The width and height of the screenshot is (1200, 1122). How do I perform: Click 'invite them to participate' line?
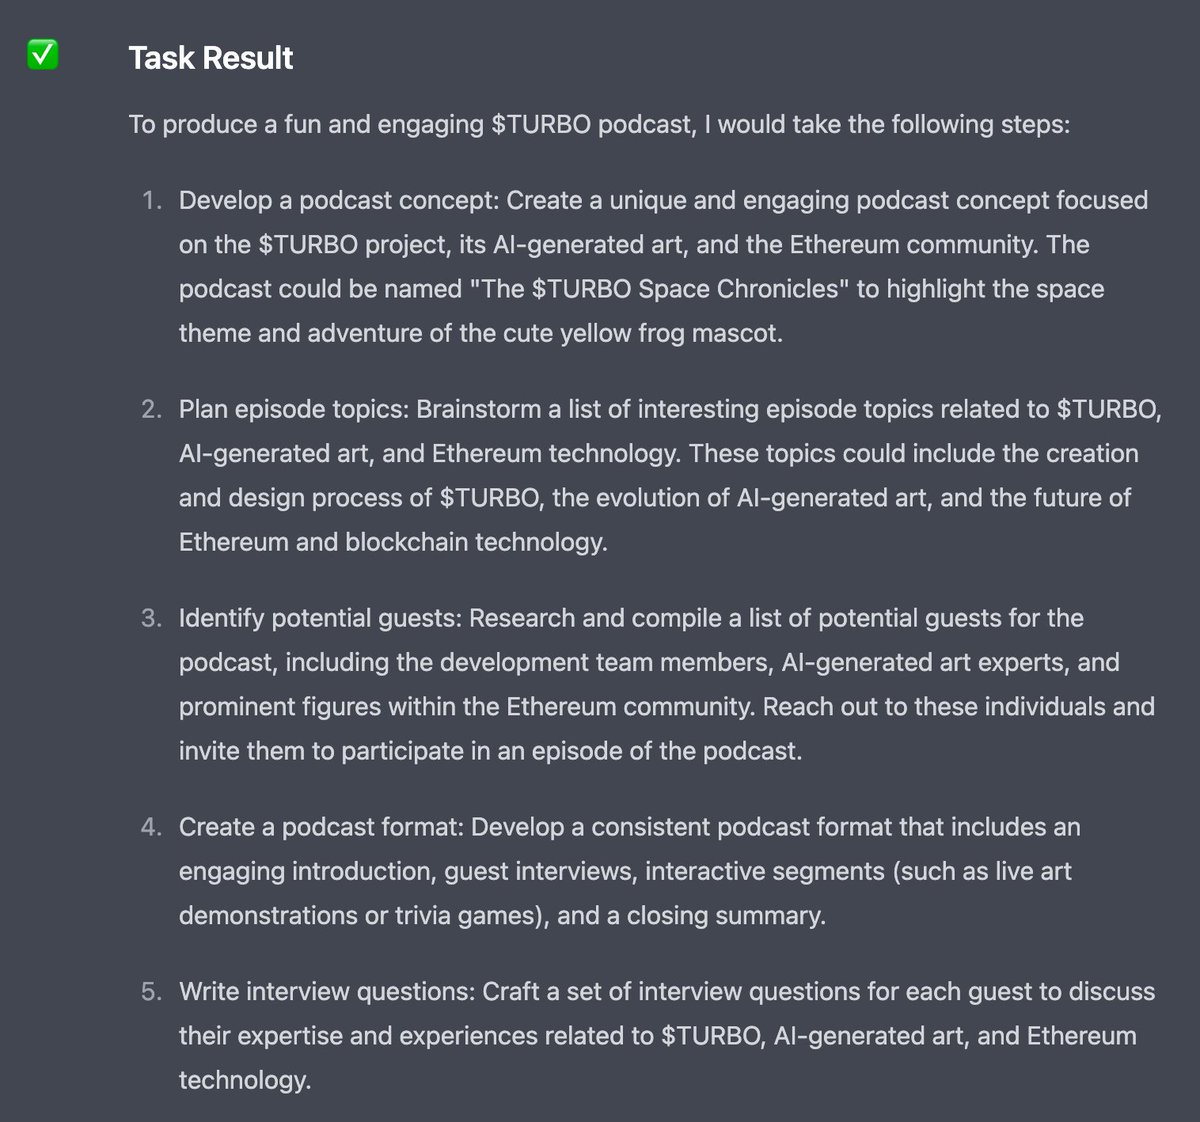coord(490,751)
